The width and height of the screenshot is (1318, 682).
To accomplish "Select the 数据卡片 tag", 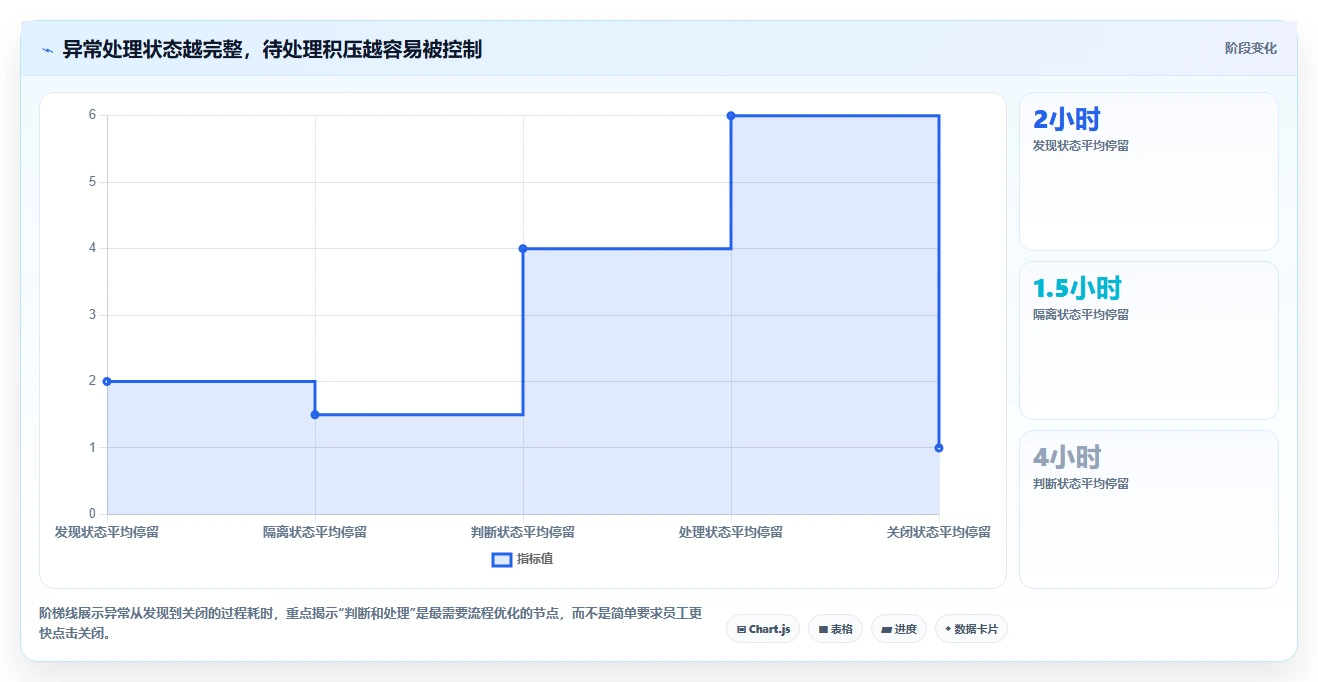I will tap(971, 629).
